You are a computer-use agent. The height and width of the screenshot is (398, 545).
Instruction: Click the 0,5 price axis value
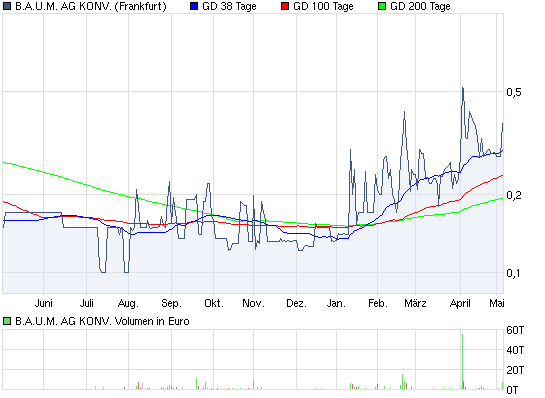(514, 92)
